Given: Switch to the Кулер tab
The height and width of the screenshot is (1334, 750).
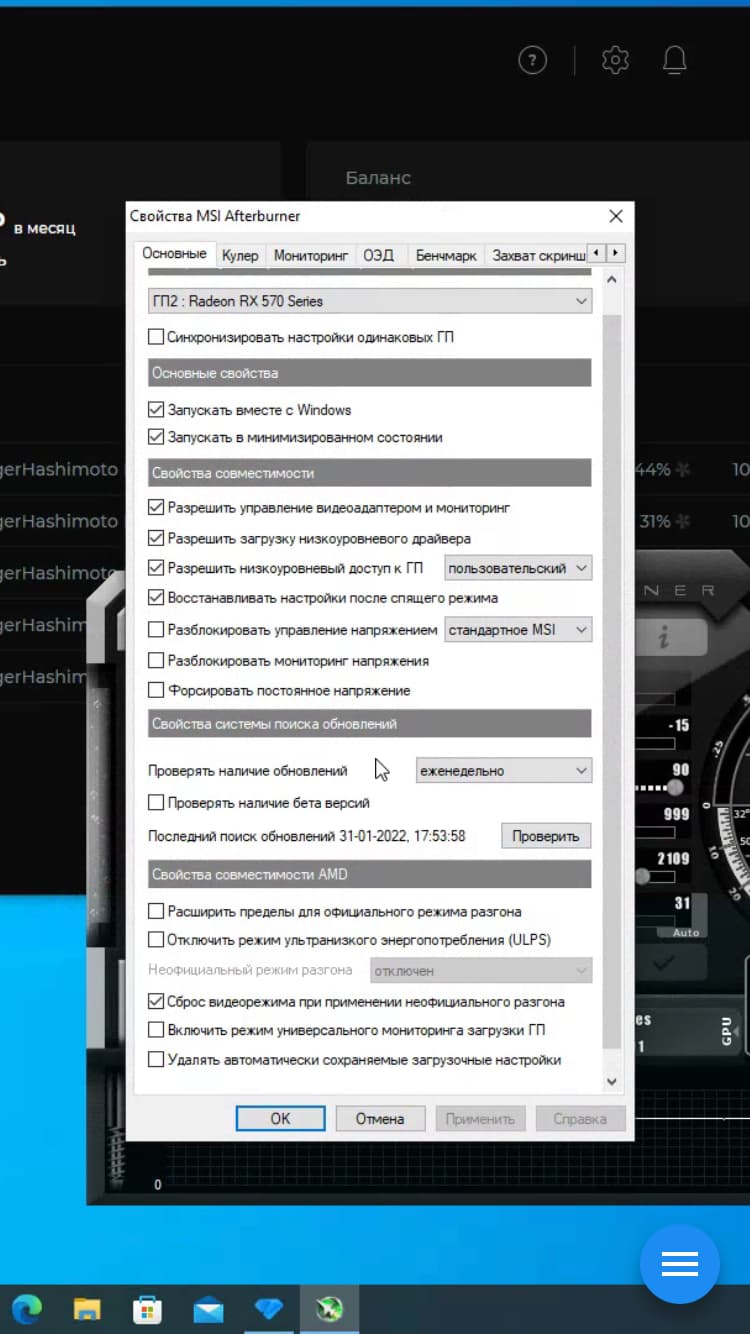Looking at the screenshot, I should point(240,256).
